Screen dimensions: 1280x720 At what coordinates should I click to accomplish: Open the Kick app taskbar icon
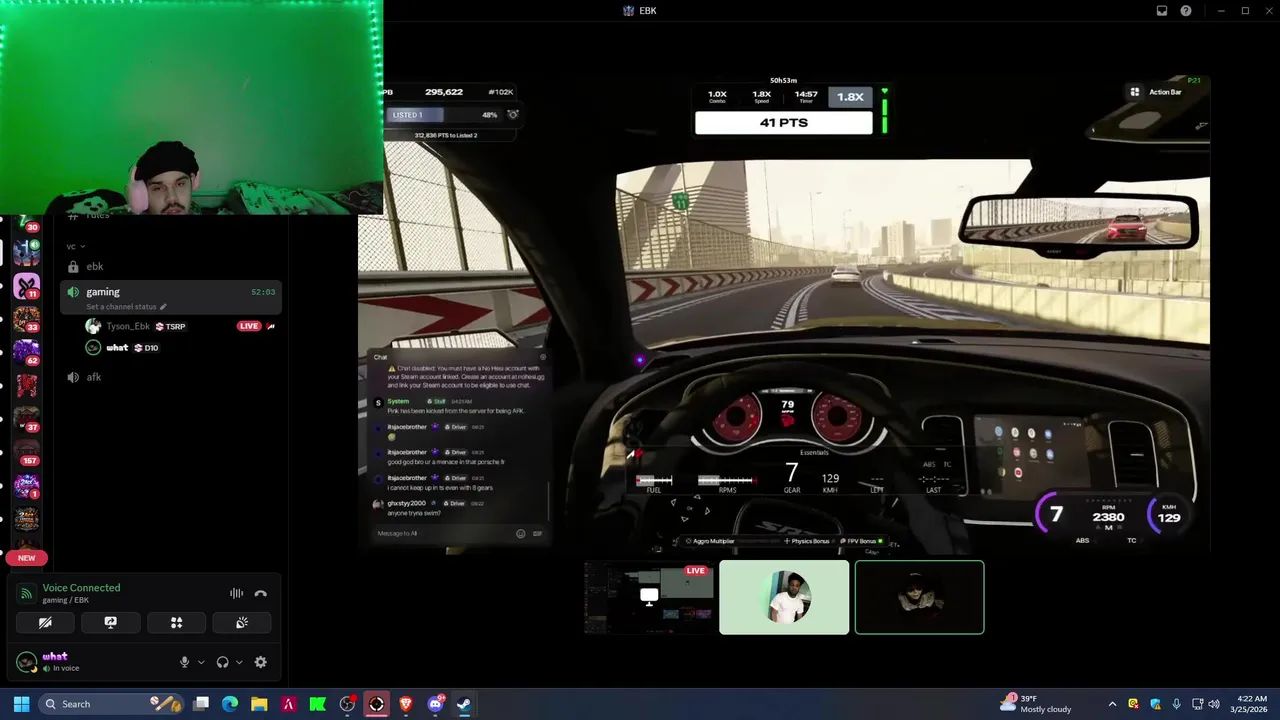(318, 704)
